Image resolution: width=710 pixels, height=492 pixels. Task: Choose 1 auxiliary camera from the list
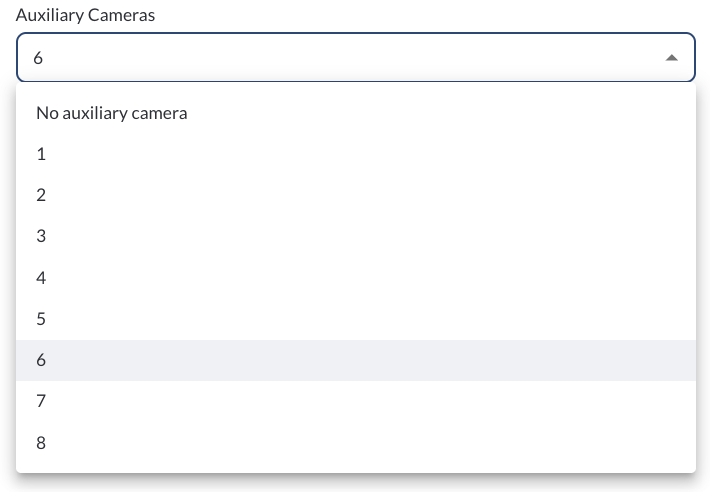[x=356, y=154]
